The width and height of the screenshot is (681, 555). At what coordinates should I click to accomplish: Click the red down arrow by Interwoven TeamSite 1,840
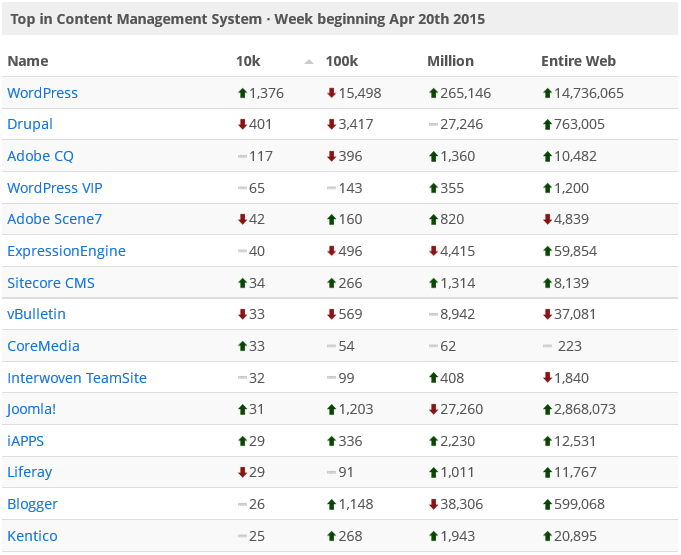coord(547,378)
